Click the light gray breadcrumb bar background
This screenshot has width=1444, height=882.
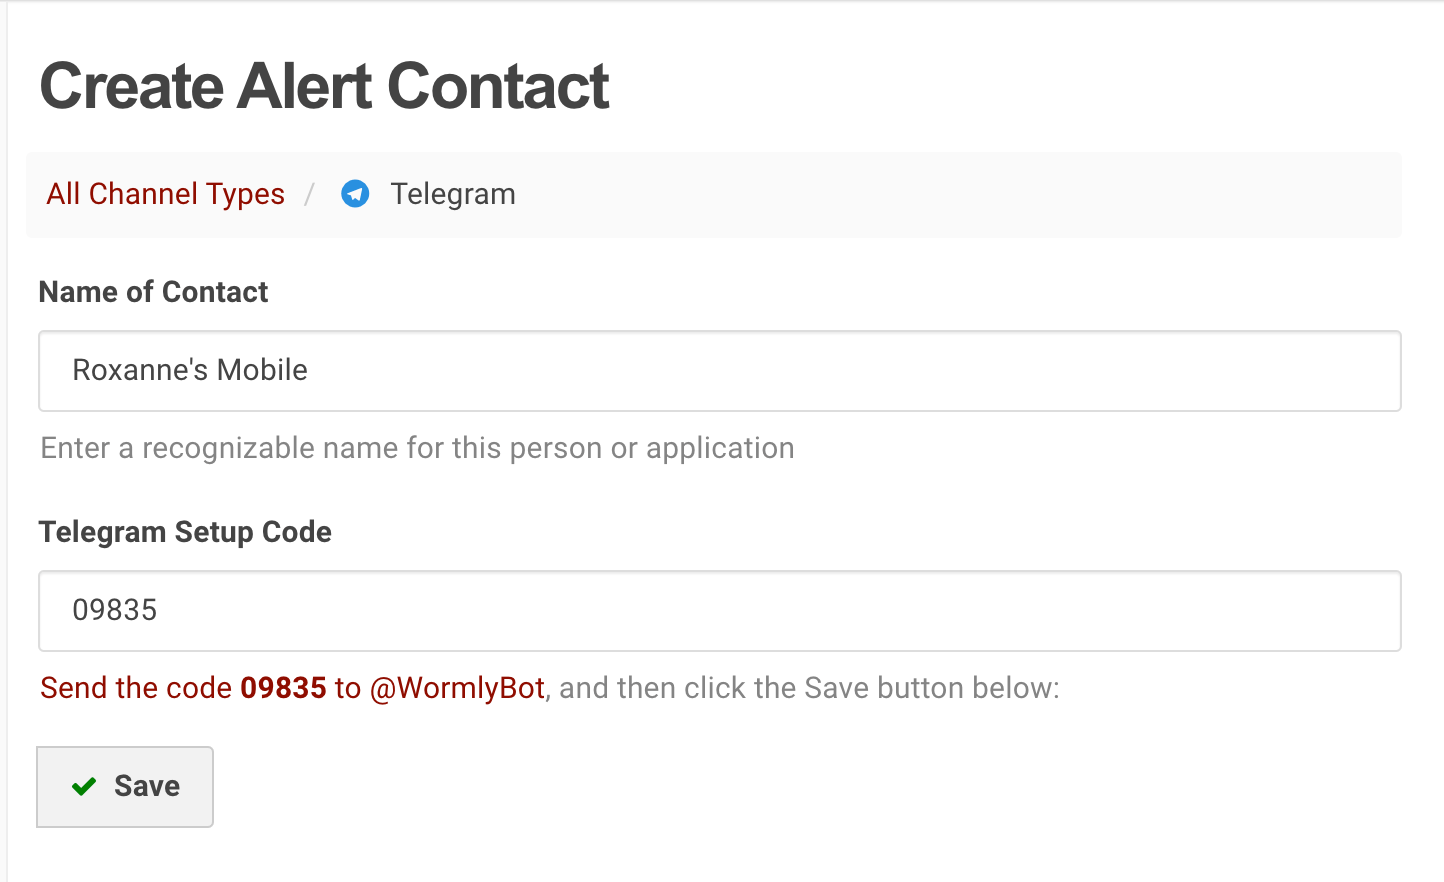pyautogui.click(x=950, y=195)
